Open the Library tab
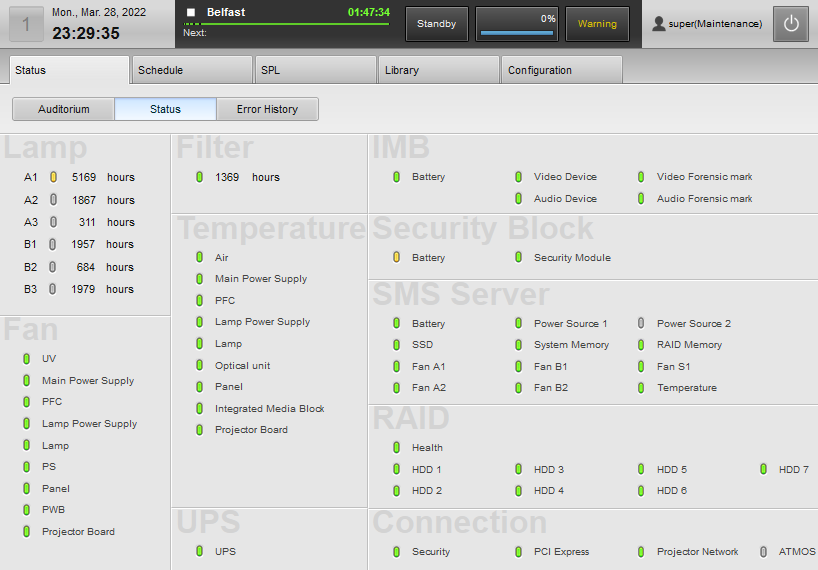The image size is (818, 570). pos(438,70)
